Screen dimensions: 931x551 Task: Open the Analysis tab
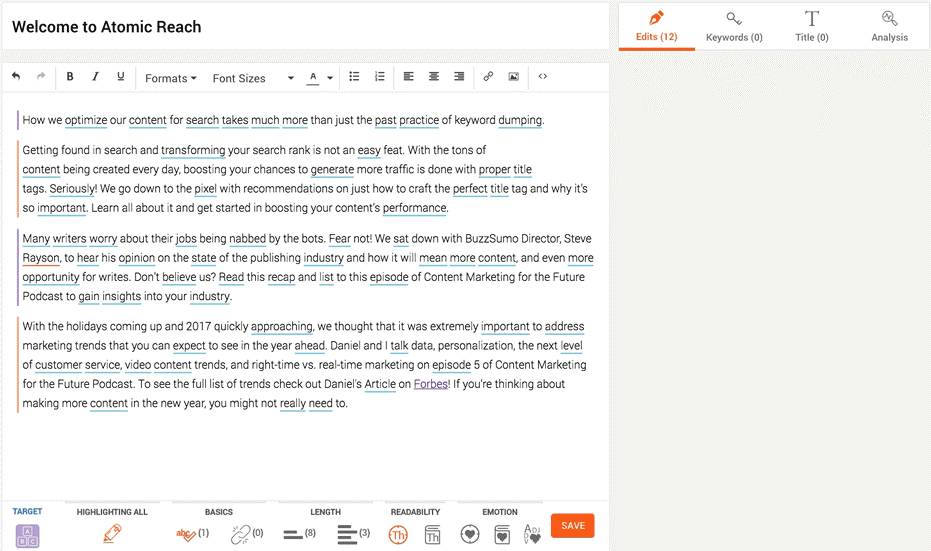(x=889, y=27)
